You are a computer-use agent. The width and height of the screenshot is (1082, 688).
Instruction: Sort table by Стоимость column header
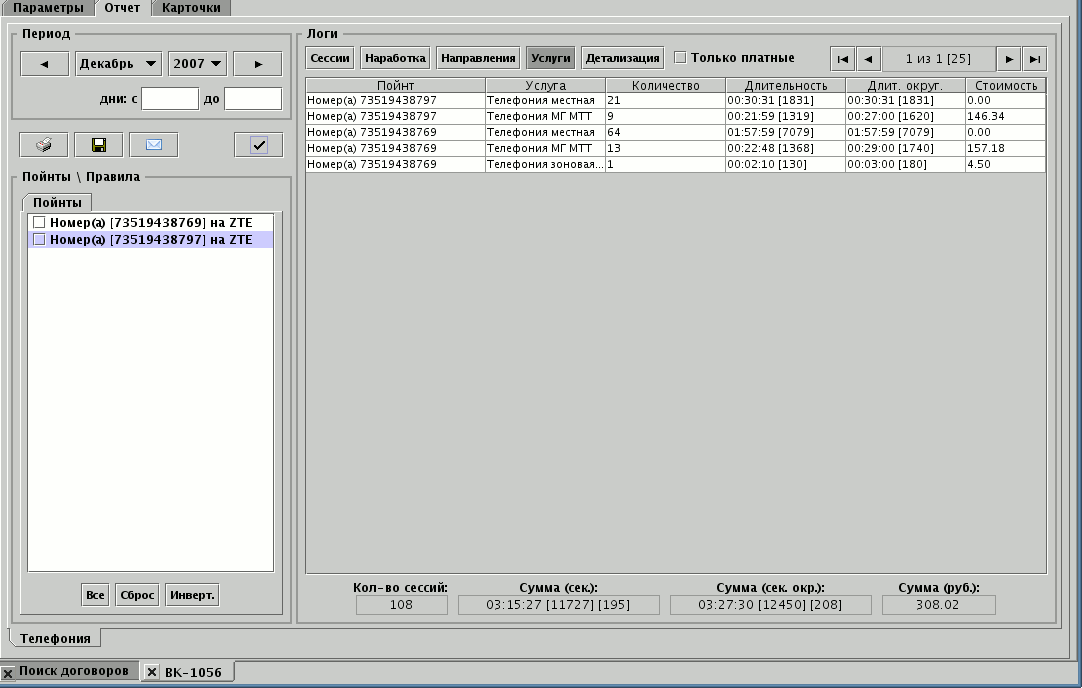point(1005,86)
